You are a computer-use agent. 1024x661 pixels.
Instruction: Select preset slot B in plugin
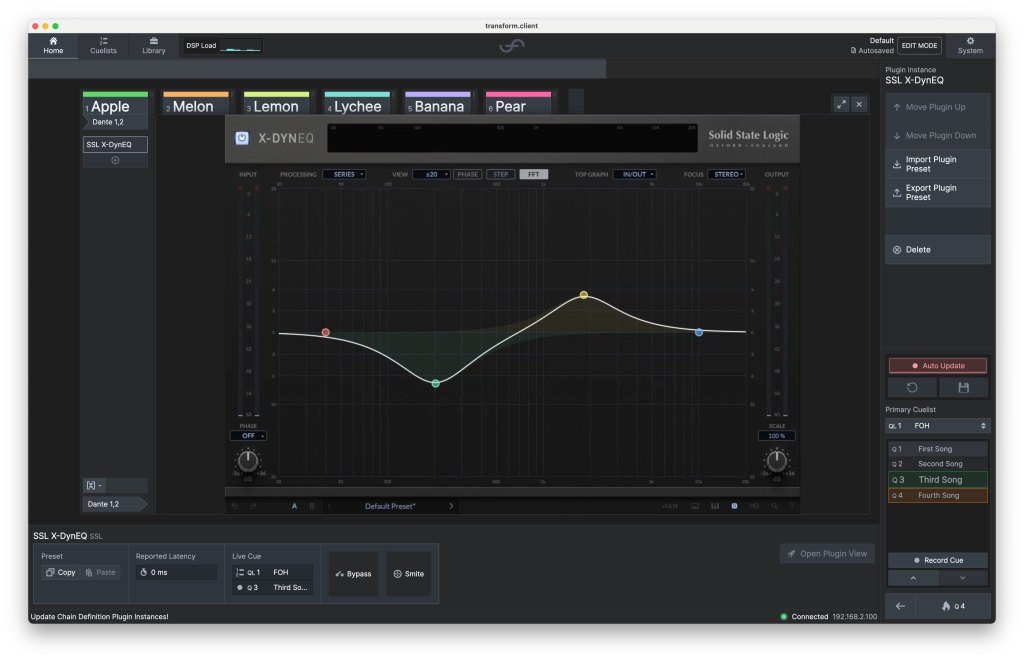point(312,506)
